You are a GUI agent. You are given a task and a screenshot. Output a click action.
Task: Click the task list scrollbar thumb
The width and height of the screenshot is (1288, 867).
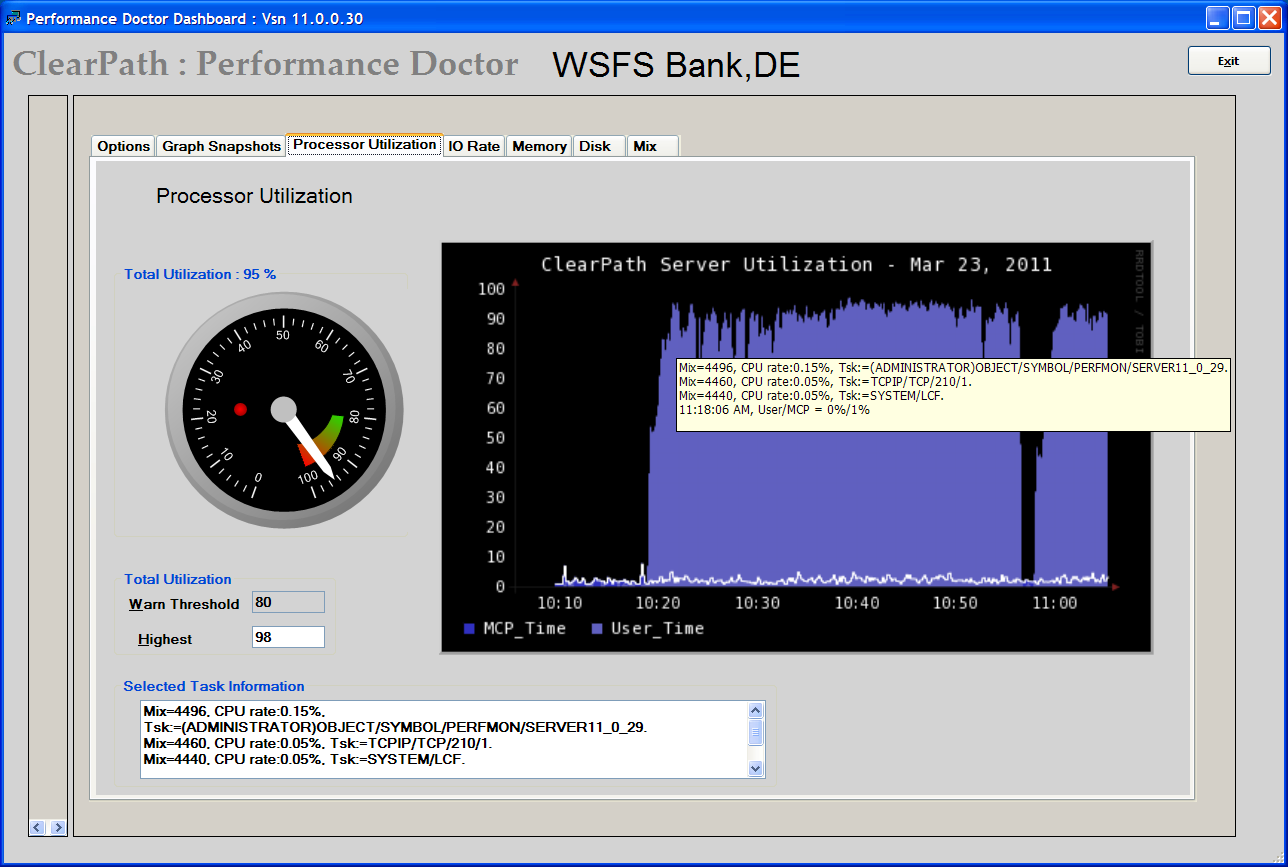756,733
